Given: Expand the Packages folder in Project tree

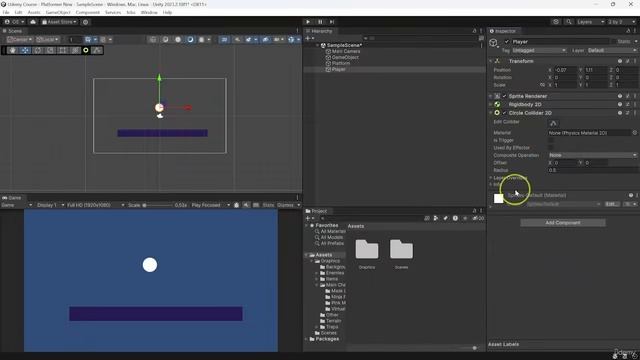Looking at the screenshot, I should 306,339.
